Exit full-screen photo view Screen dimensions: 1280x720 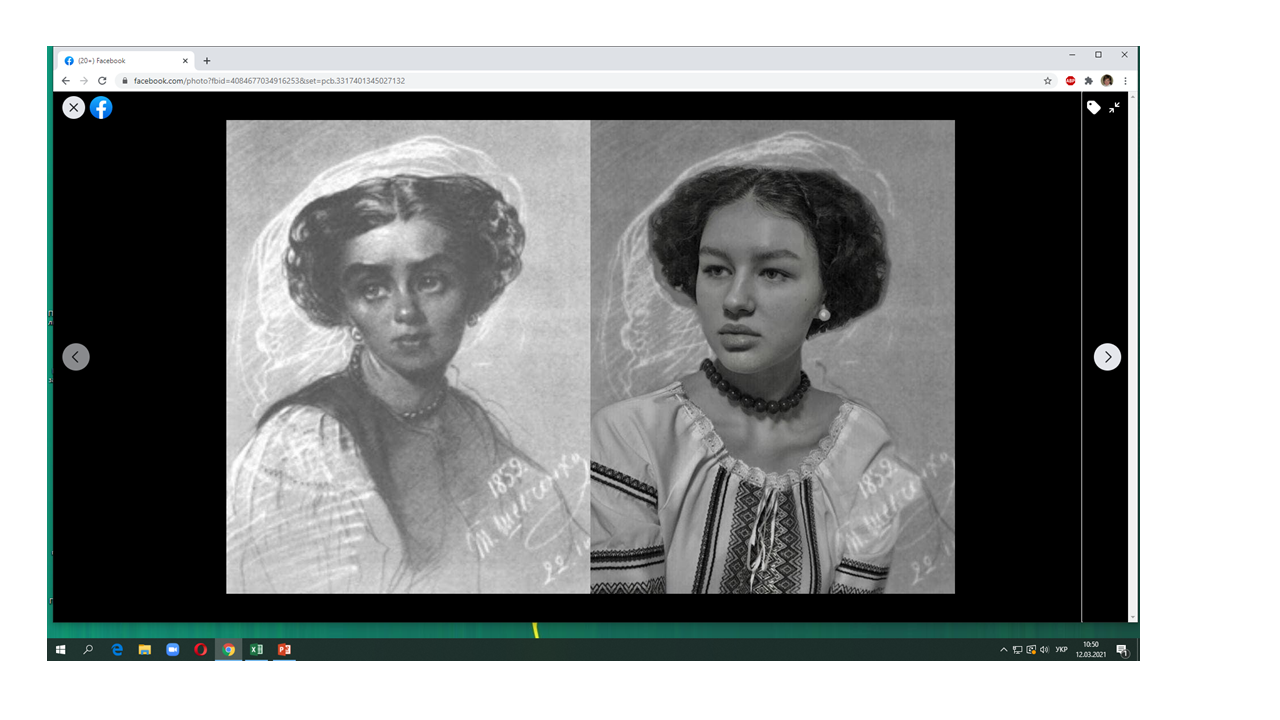[x=1114, y=107]
